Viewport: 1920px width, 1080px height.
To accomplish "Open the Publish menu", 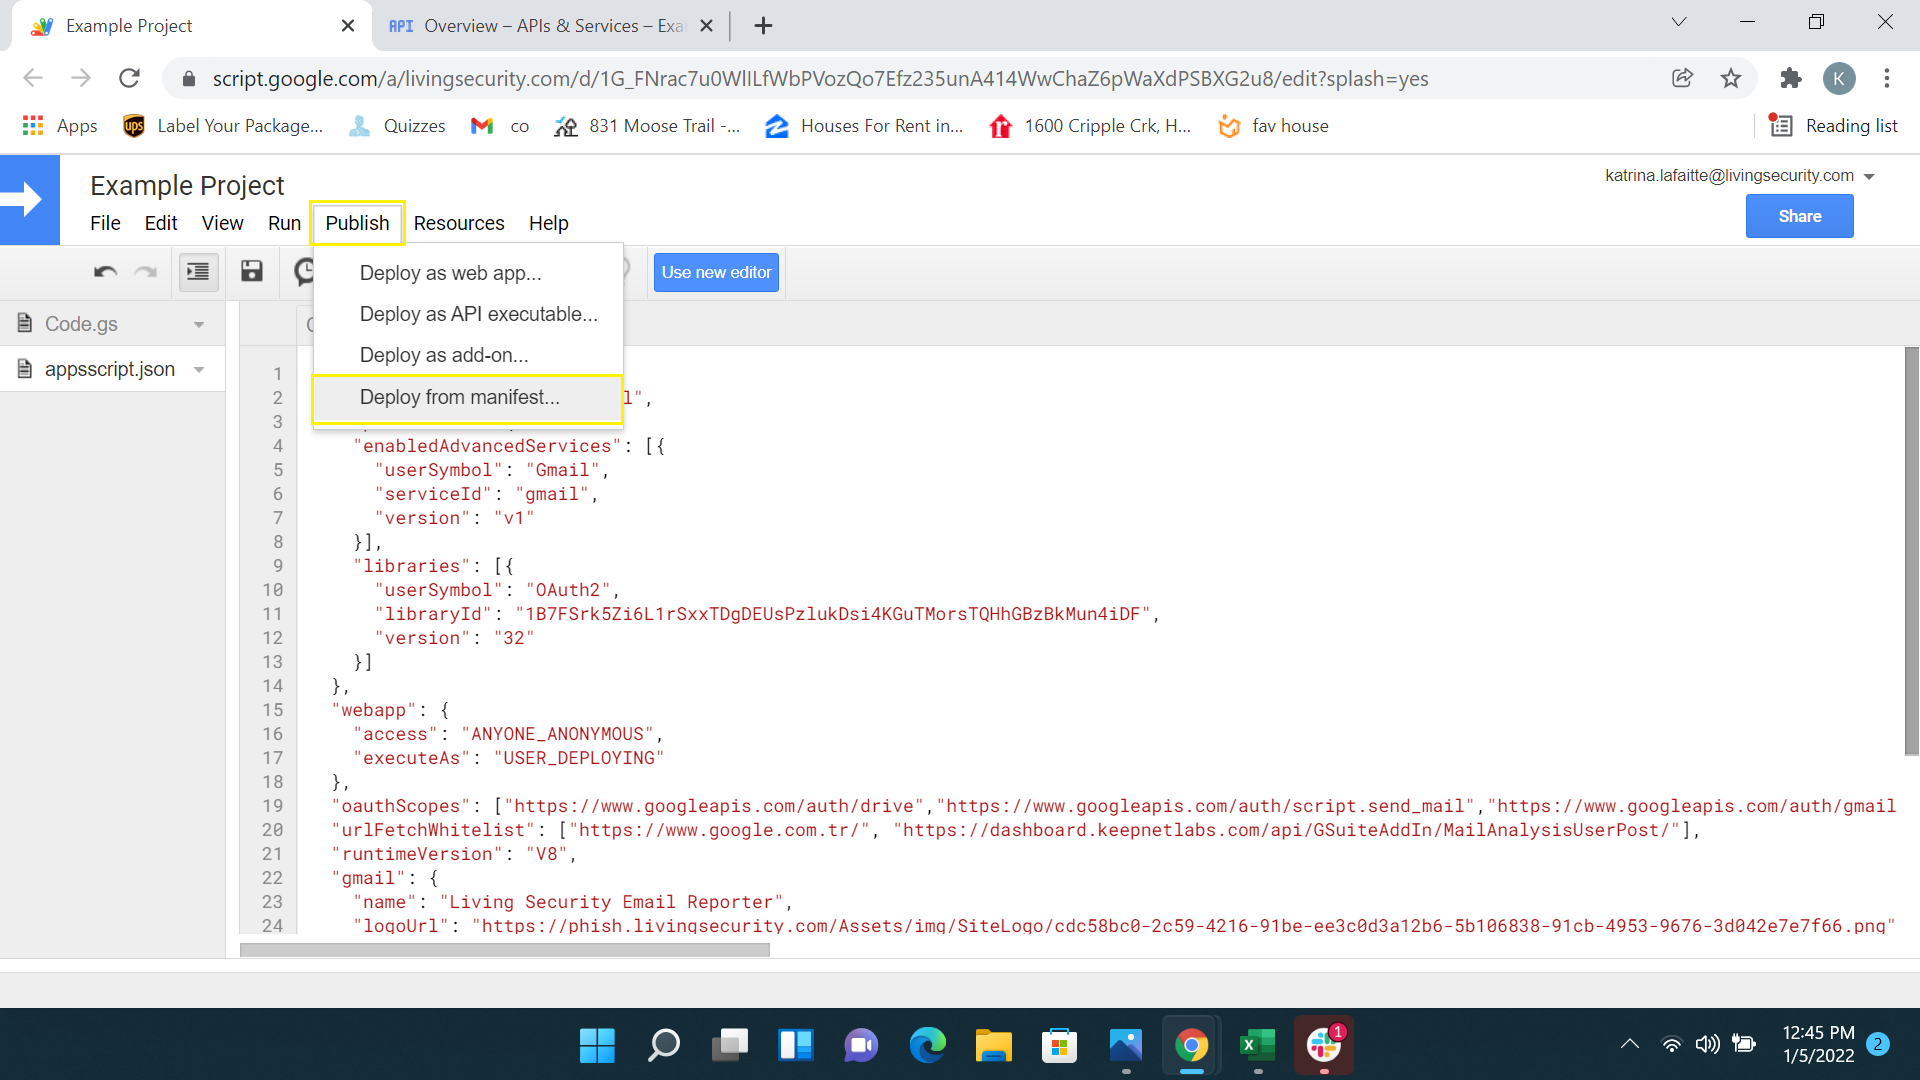I will pos(357,223).
